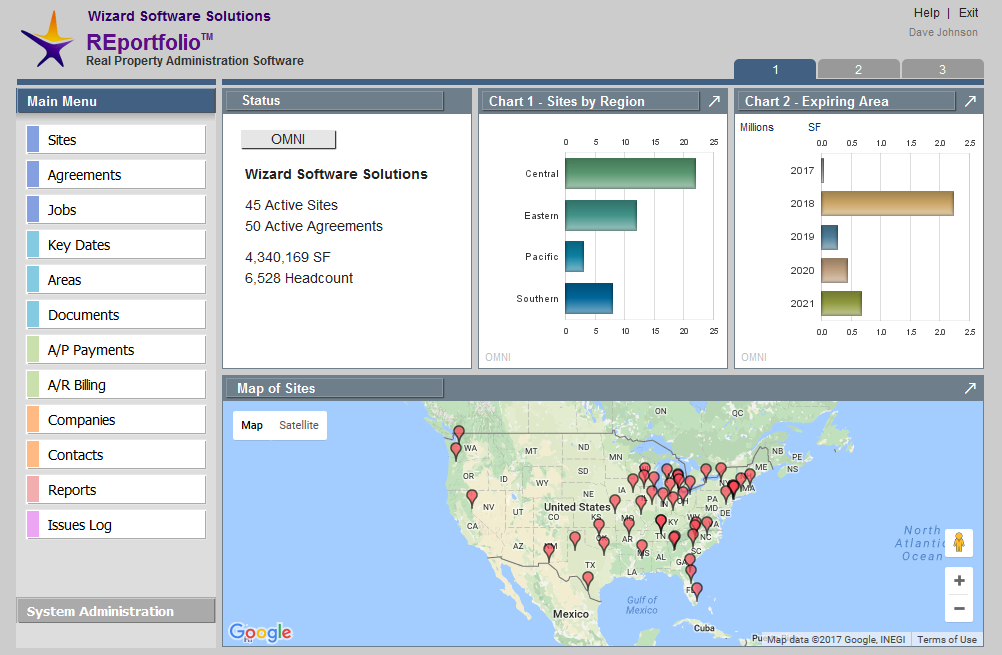Screen dimensions: 1002x655
Task: Open Contacts menu item
Action: (116, 455)
